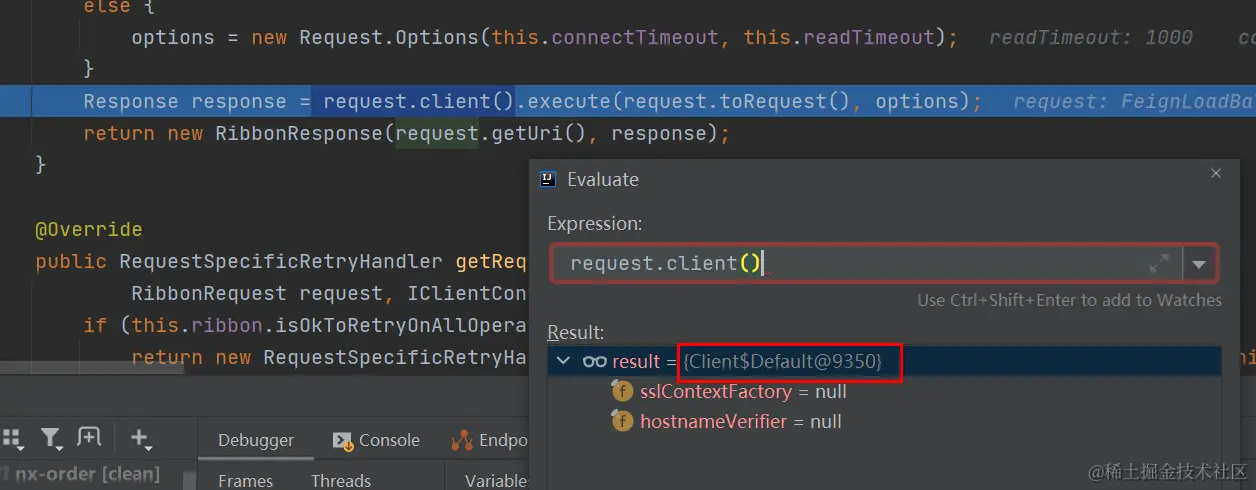Click the Result: label
Image resolution: width=1256 pixels, height=490 pixels.
[576, 332]
